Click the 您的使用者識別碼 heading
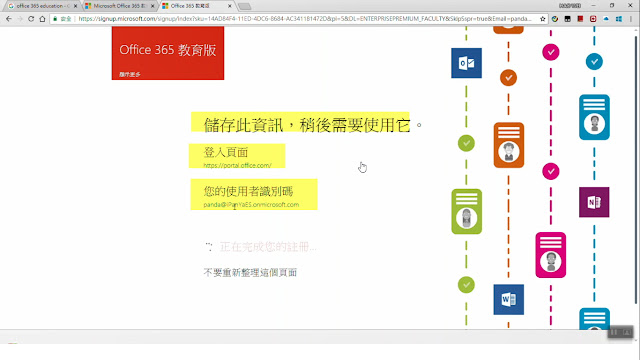This screenshot has width=640, height=360. 248,191
